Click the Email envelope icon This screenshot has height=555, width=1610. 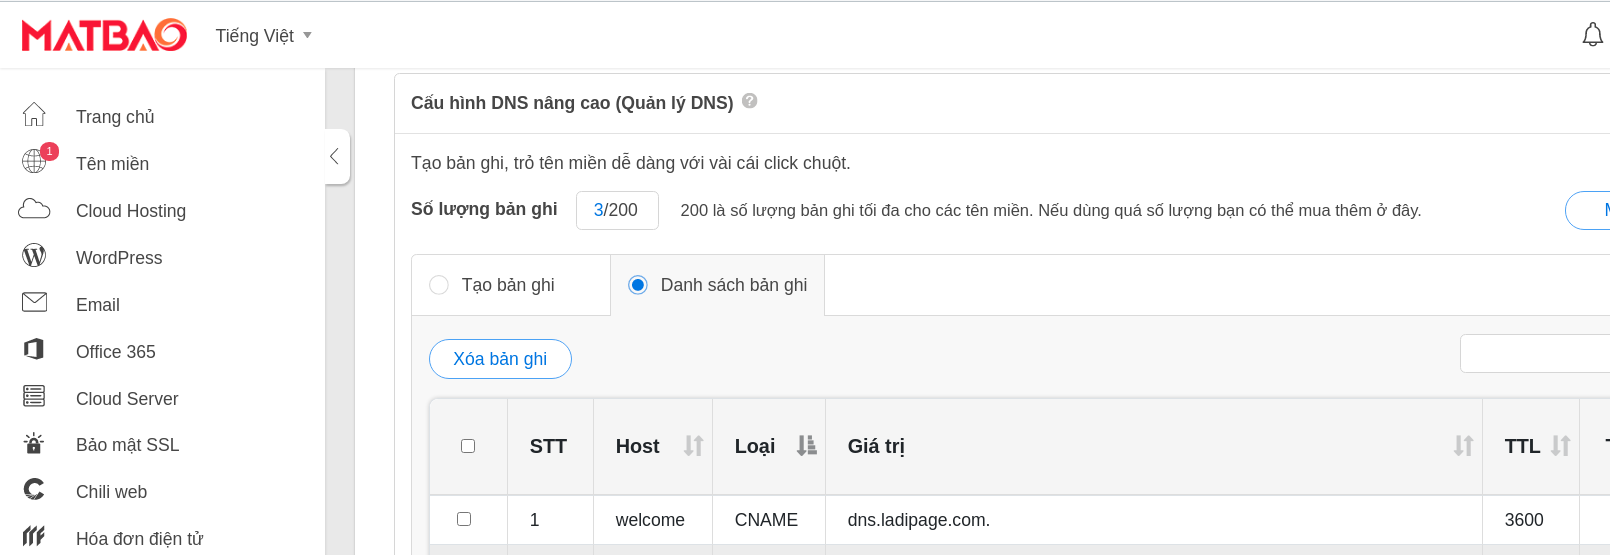[34, 302]
